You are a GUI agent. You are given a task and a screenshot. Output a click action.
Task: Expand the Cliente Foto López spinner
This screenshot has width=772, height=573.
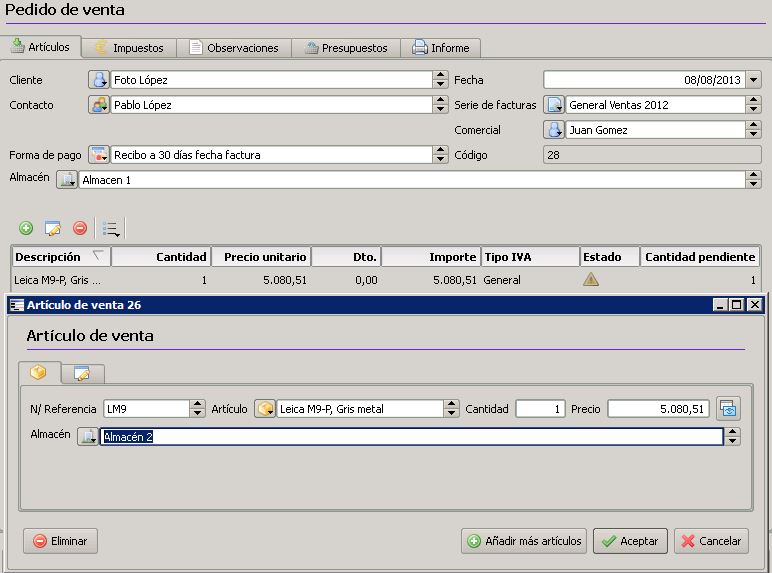pyautogui.click(x=440, y=80)
